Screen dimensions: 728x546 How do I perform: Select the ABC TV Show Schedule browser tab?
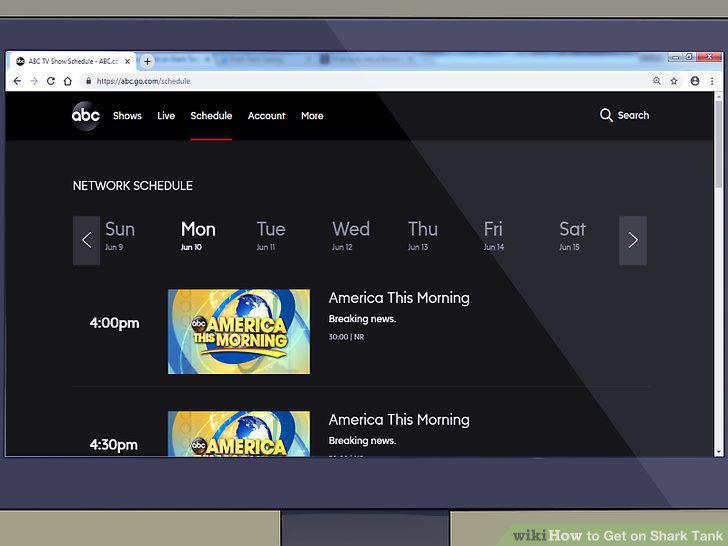(73, 61)
